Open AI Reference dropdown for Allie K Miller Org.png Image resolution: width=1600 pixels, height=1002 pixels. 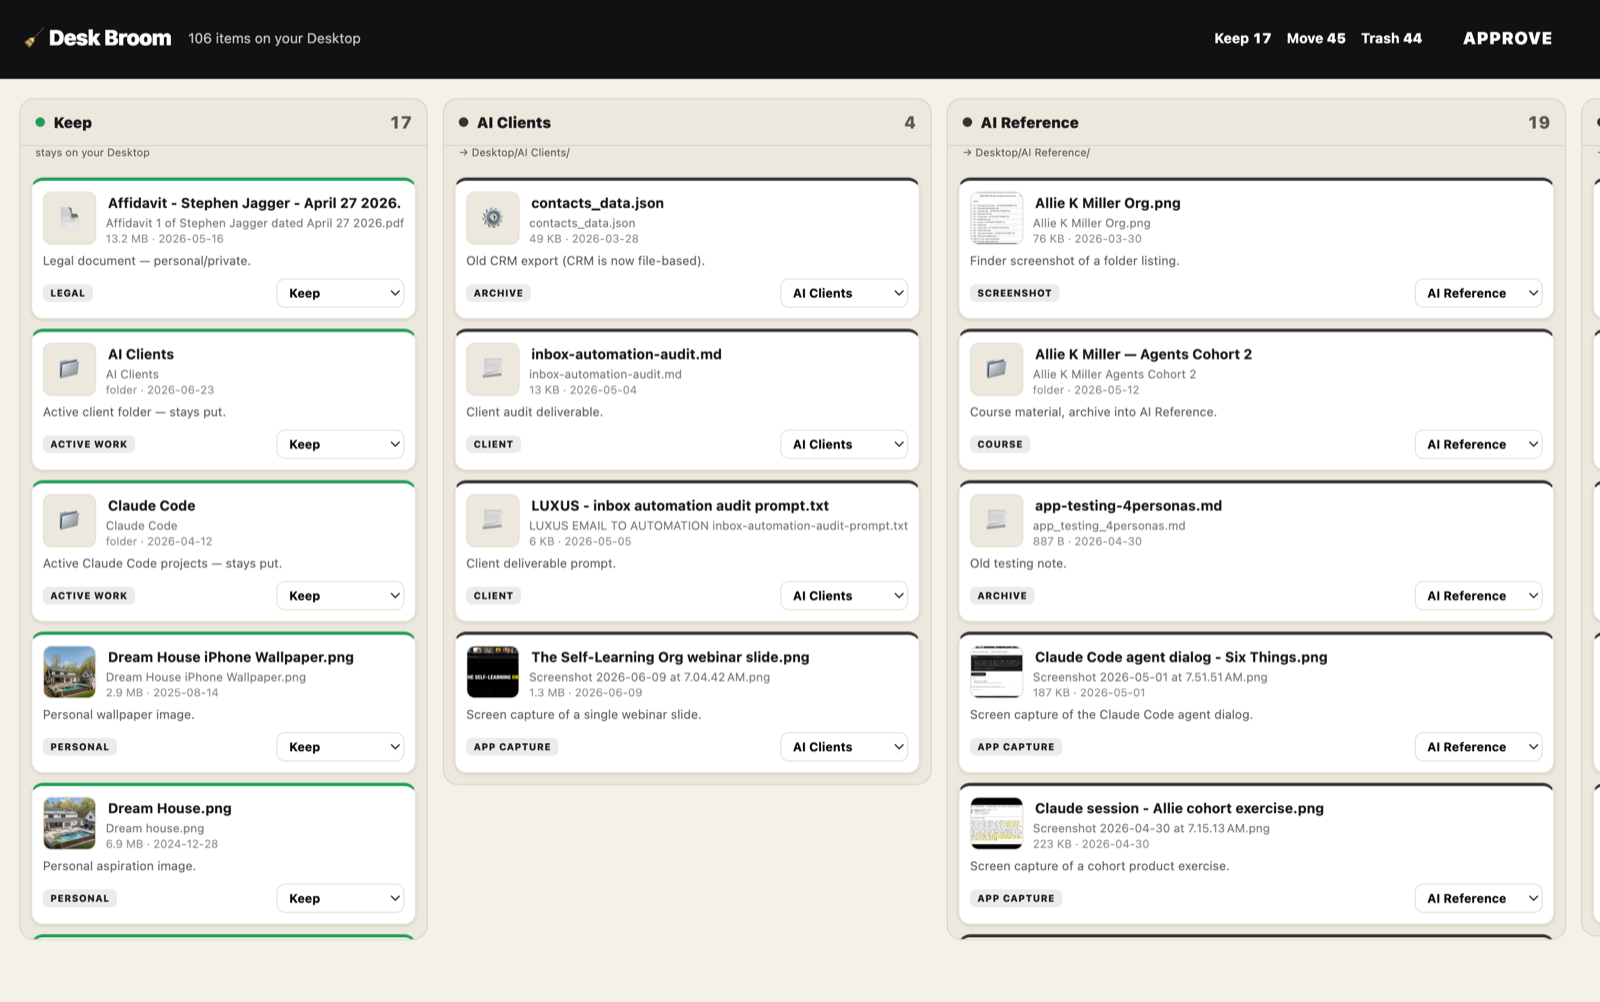click(1478, 293)
